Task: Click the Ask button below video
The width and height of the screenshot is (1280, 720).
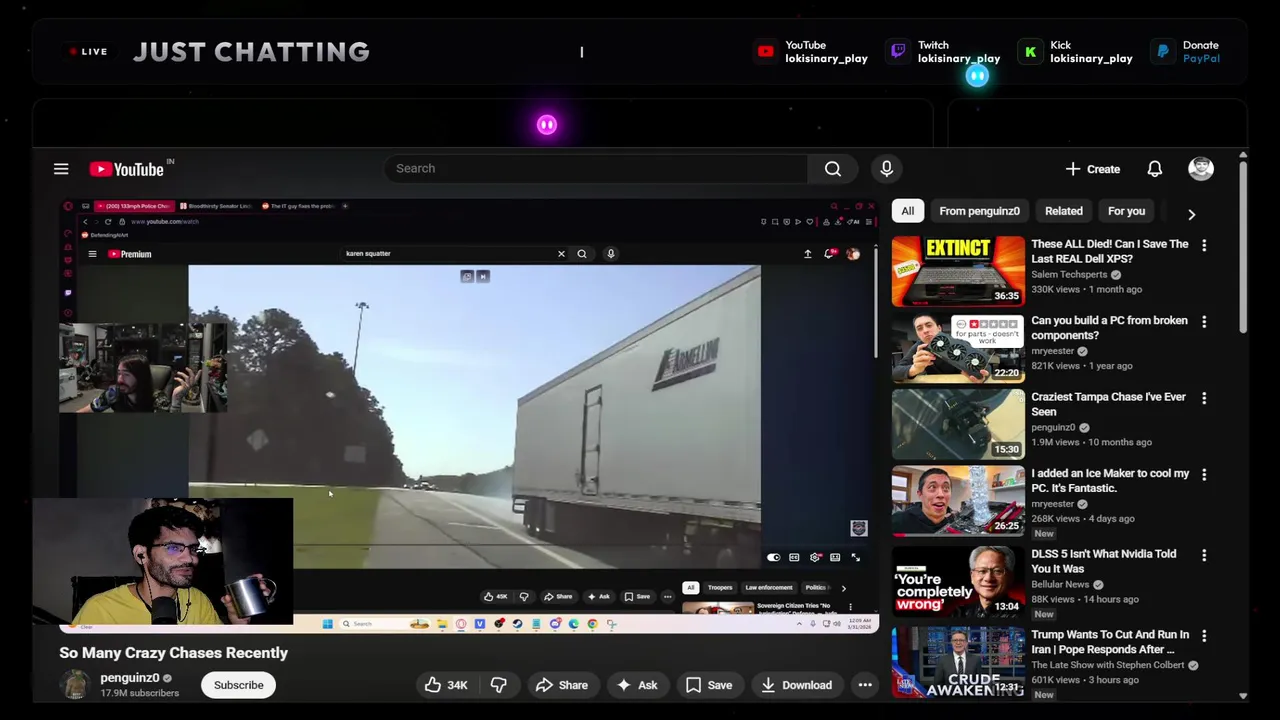Action: point(637,685)
